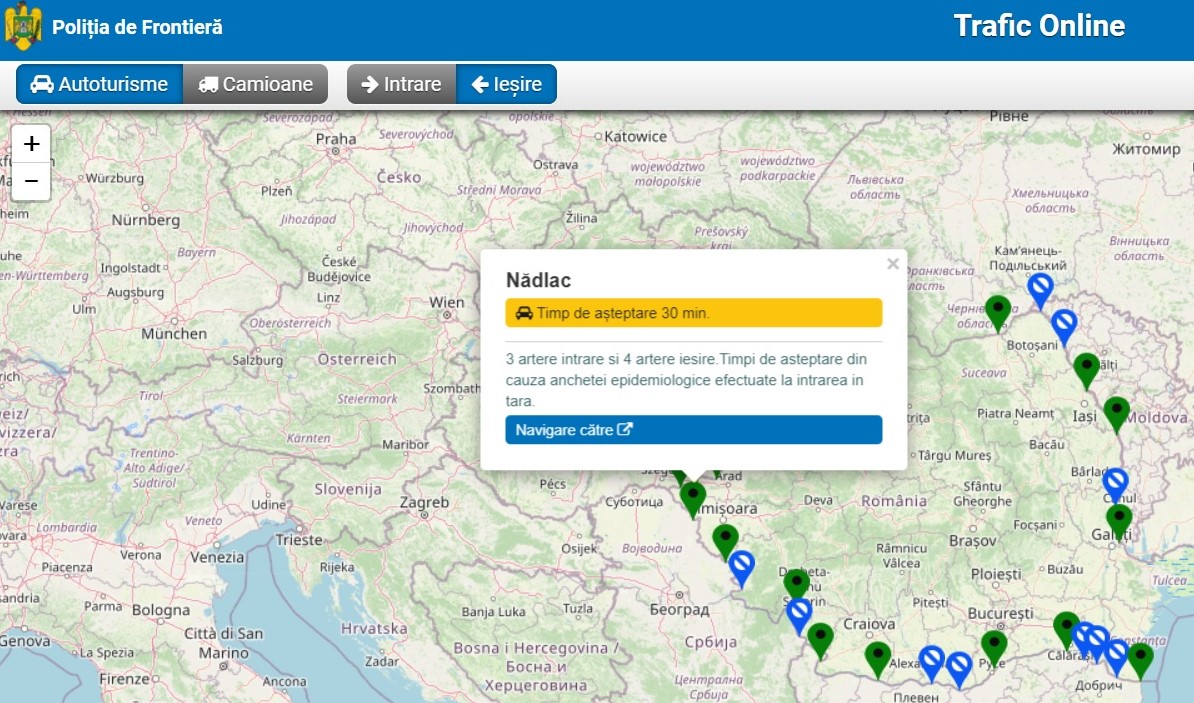The height and width of the screenshot is (703, 1194).
Task: Click the green marker west of Timișoara
Action: (693, 496)
